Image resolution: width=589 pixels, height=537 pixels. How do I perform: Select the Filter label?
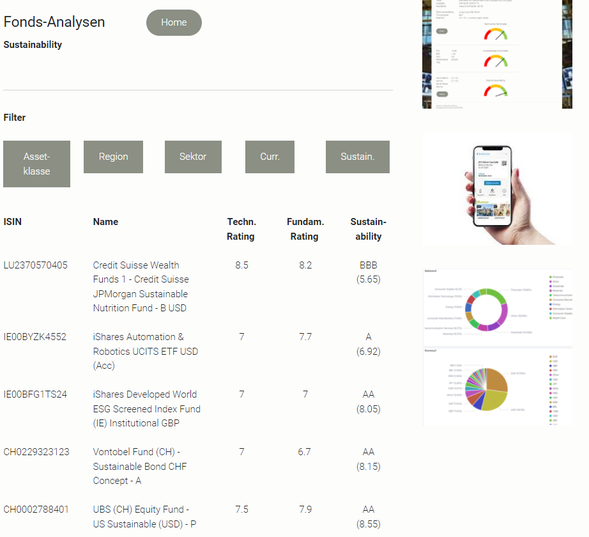[14, 118]
